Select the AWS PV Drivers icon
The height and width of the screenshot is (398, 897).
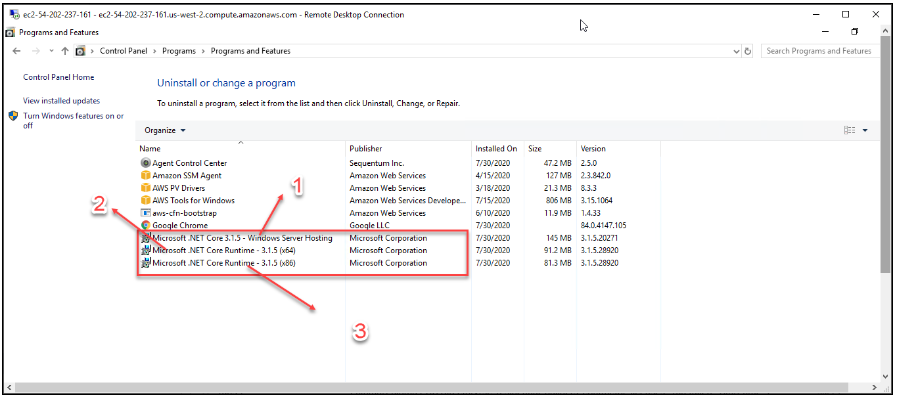[x=145, y=188]
